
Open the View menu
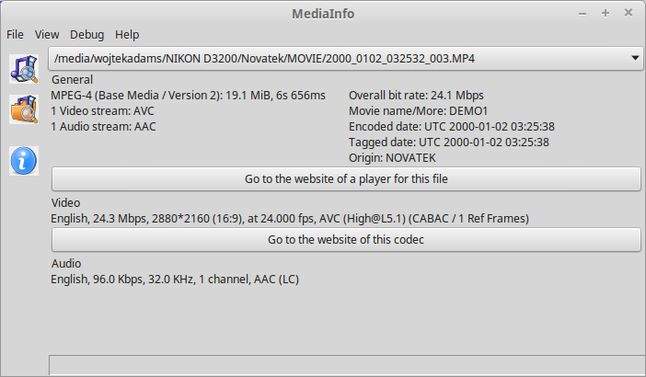[47, 35]
